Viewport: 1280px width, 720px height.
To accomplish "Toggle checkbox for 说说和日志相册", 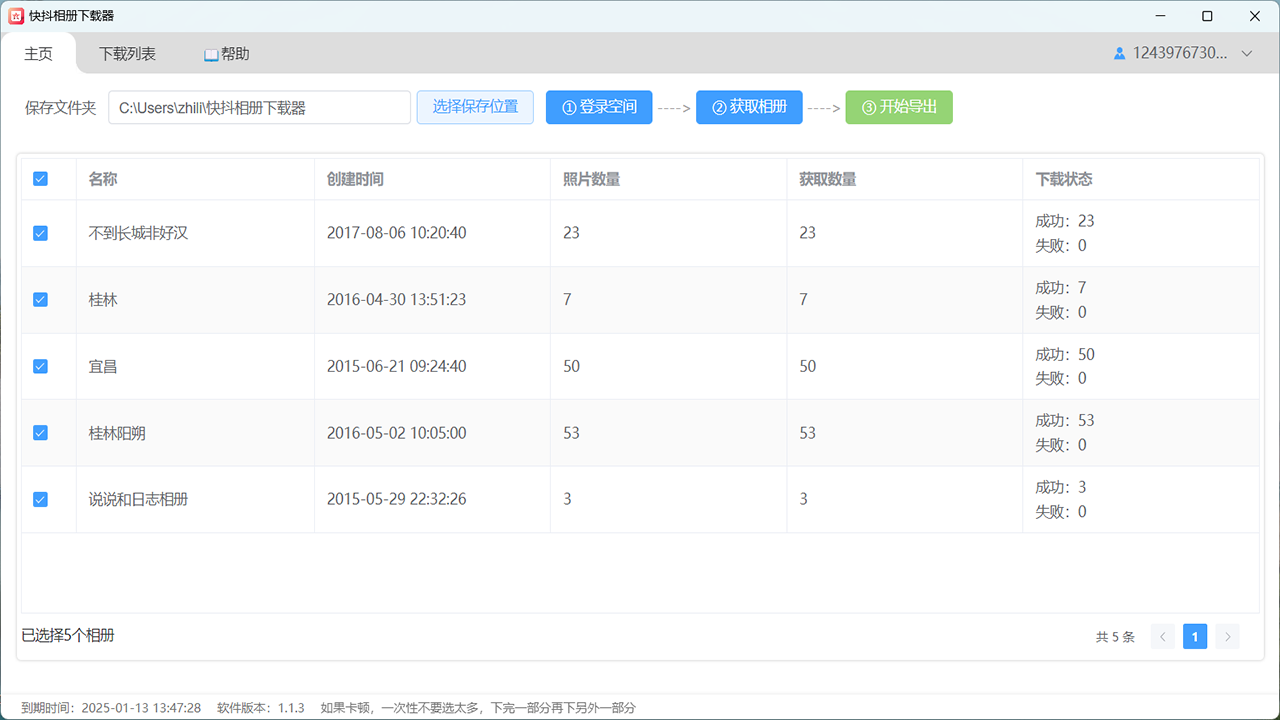I will (x=40, y=499).
